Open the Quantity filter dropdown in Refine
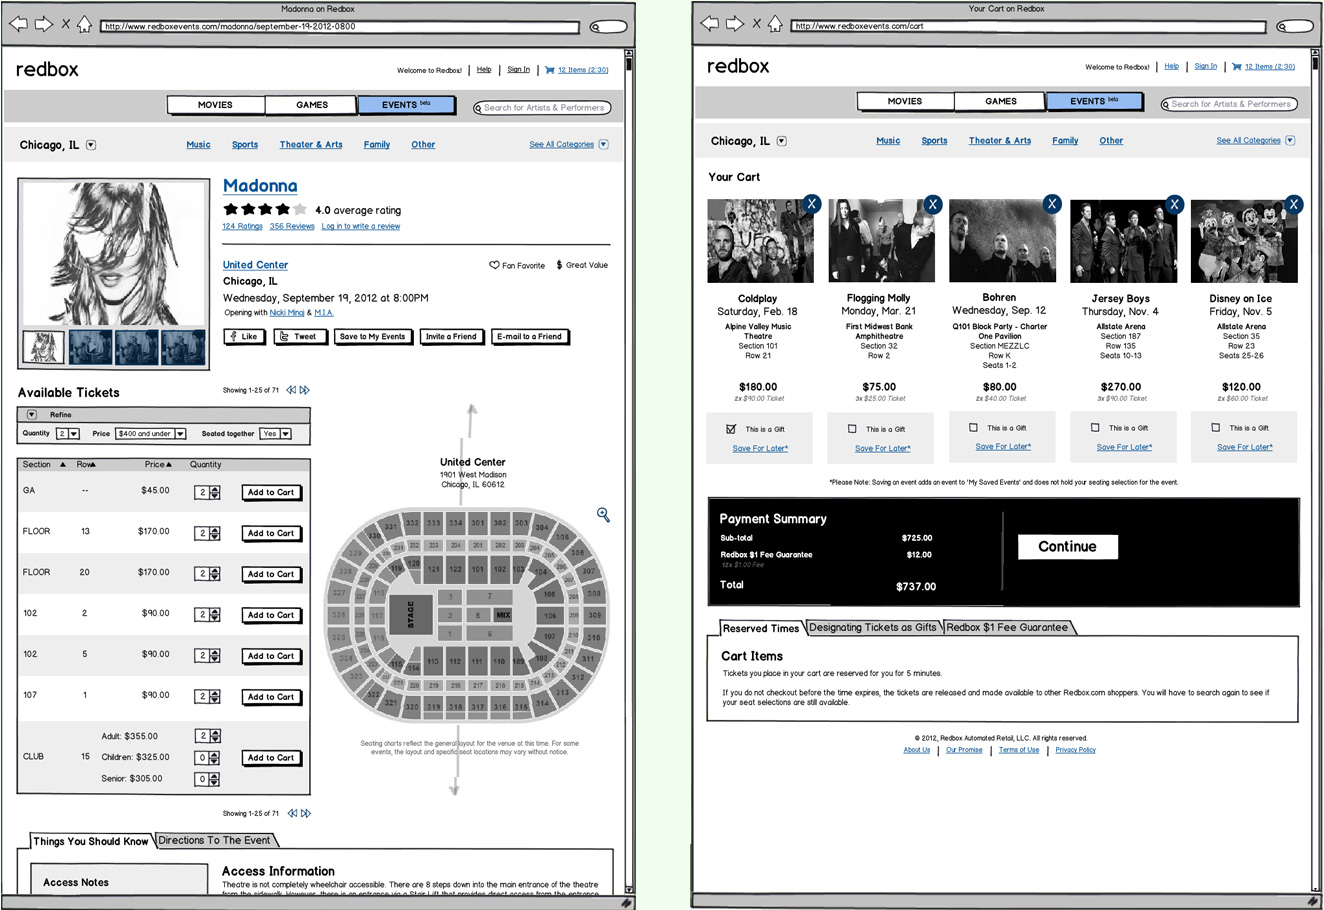Screen dimensions: 1324x910 pyautogui.click(x=68, y=434)
